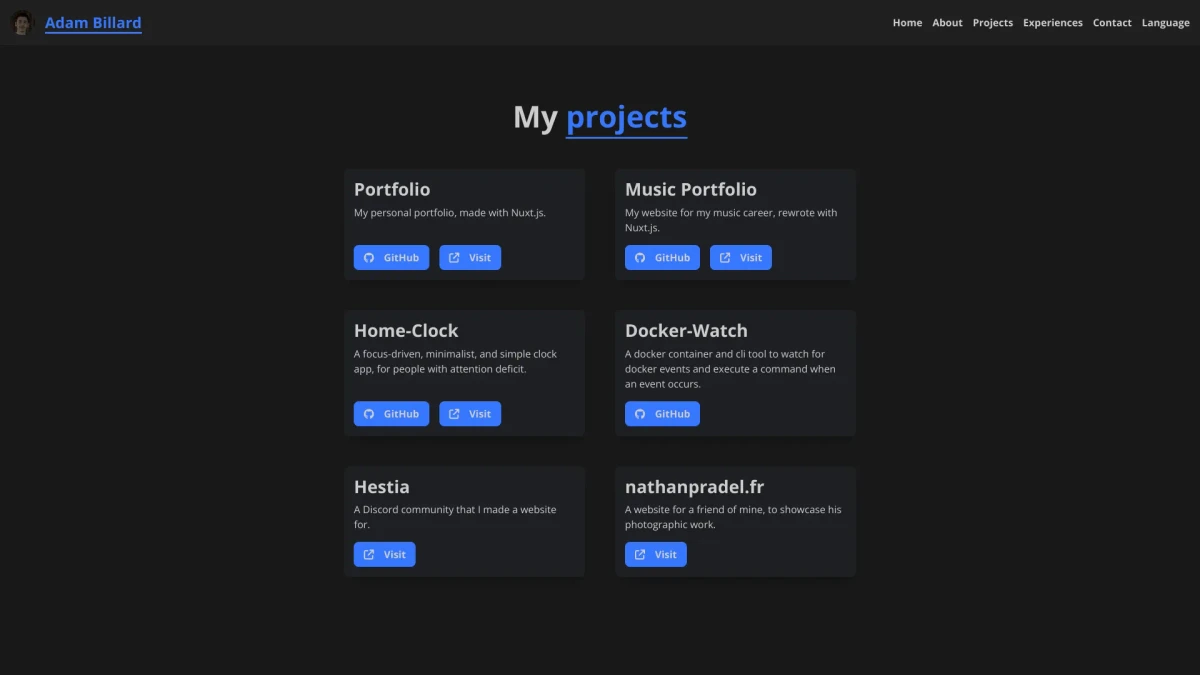Click the underlined word projects in page title
The width and height of the screenshot is (1200, 675).
point(626,117)
